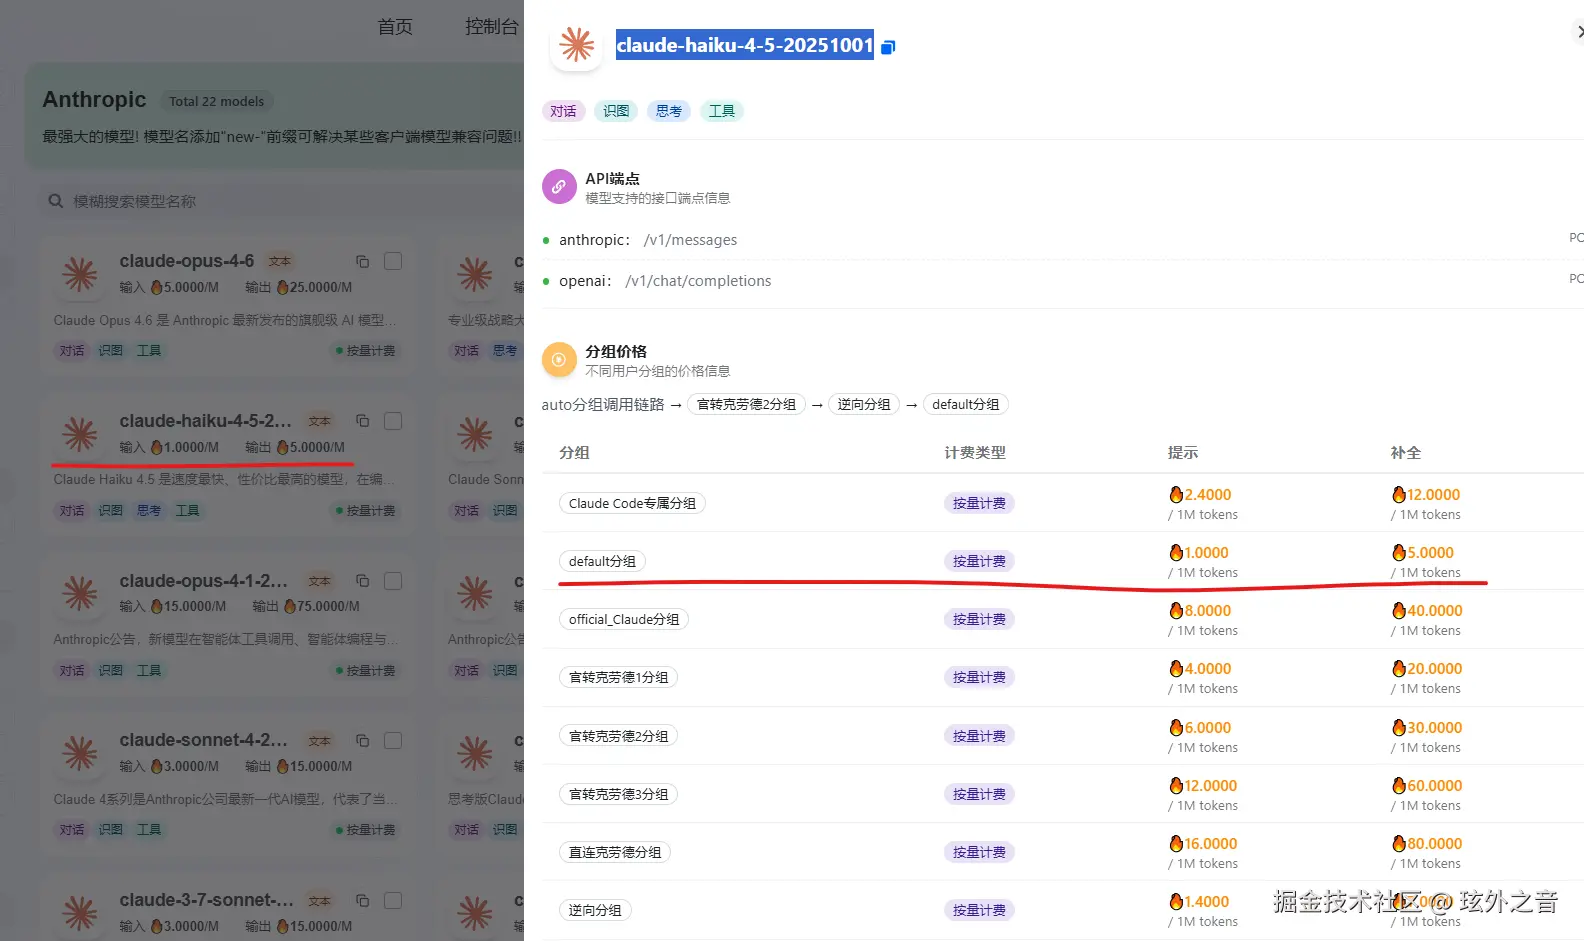1584x941 pixels.
Task: Click the Total 22 models badge
Action: point(216,101)
